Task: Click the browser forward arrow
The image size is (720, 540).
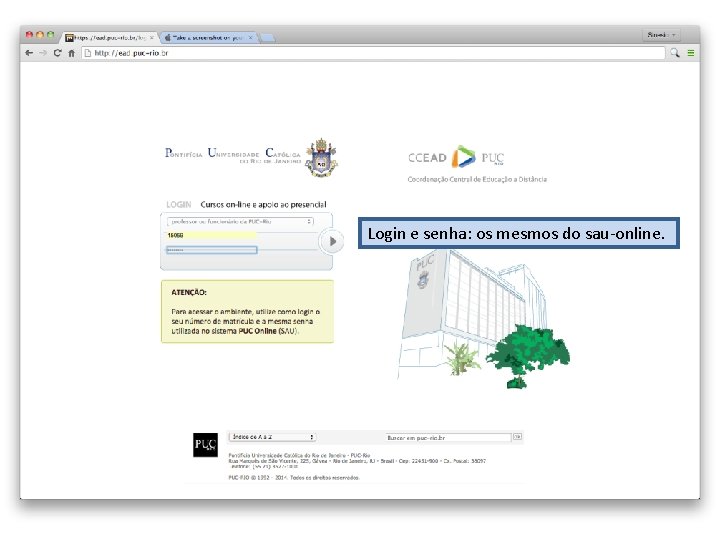Action: [x=43, y=53]
